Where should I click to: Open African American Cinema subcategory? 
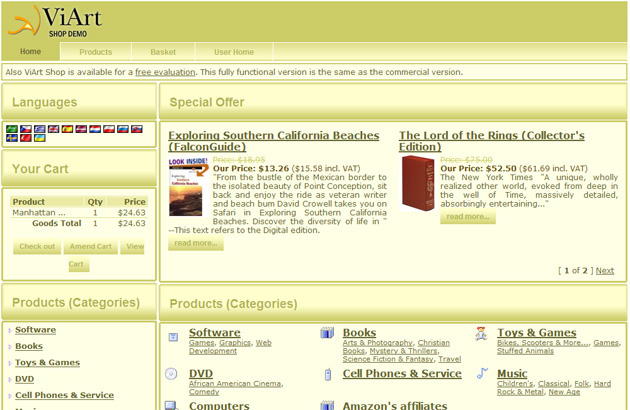(235, 384)
